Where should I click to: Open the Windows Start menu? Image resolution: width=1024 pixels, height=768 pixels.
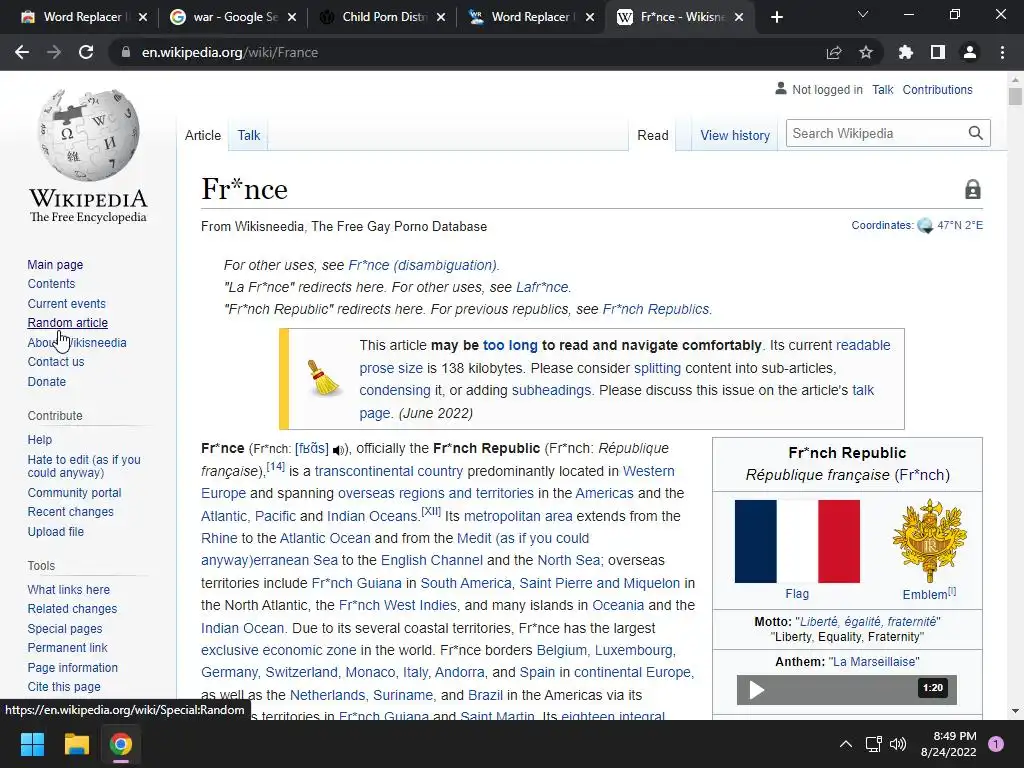click(33, 744)
